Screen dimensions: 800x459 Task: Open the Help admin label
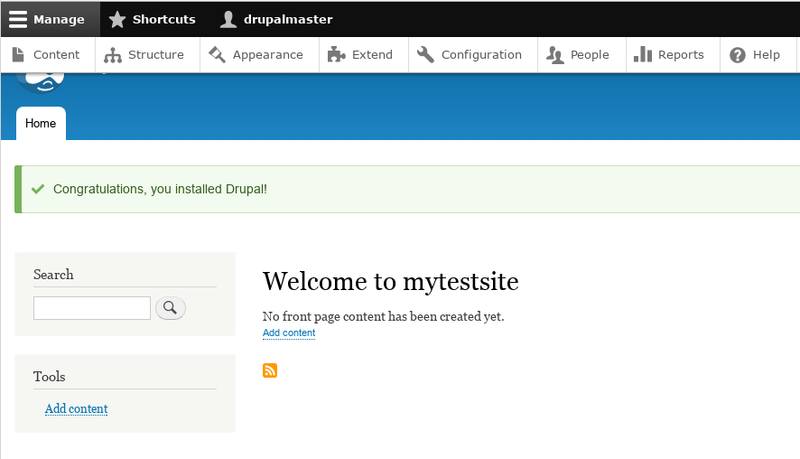pos(766,55)
